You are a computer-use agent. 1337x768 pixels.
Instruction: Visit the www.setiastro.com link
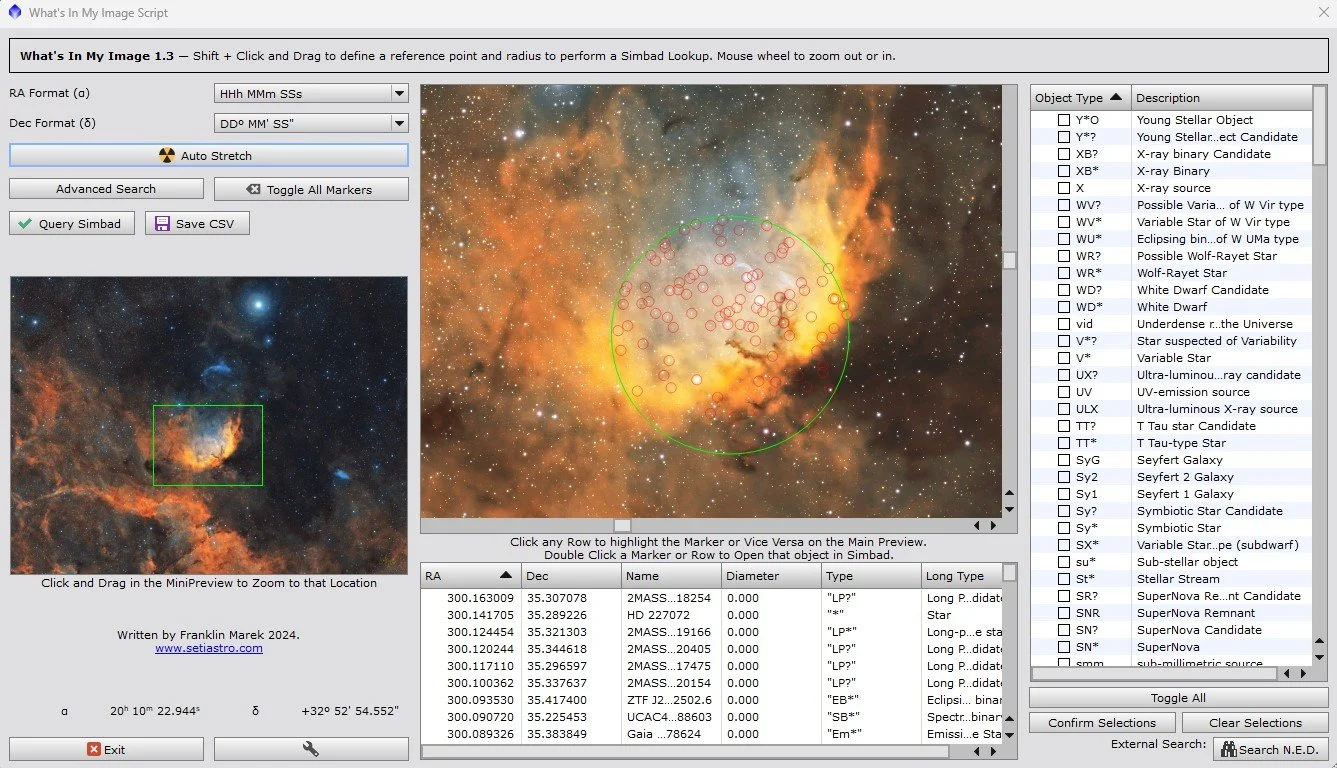208,648
